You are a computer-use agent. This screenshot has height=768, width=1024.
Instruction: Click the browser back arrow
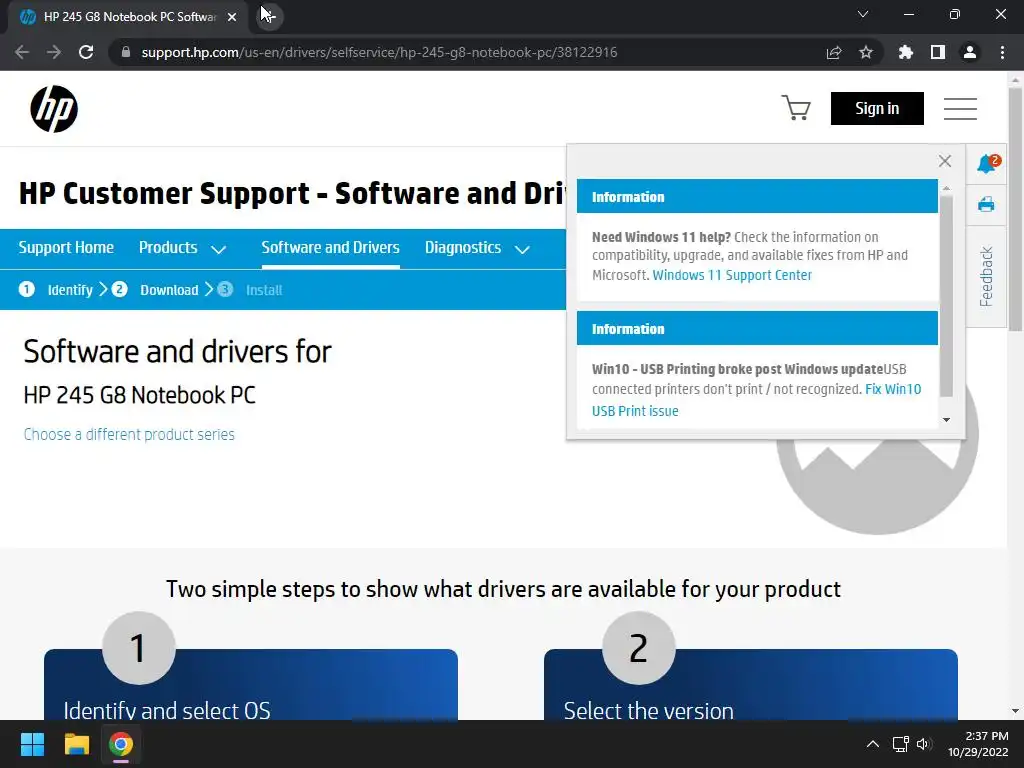pyautogui.click(x=22, y=52)
